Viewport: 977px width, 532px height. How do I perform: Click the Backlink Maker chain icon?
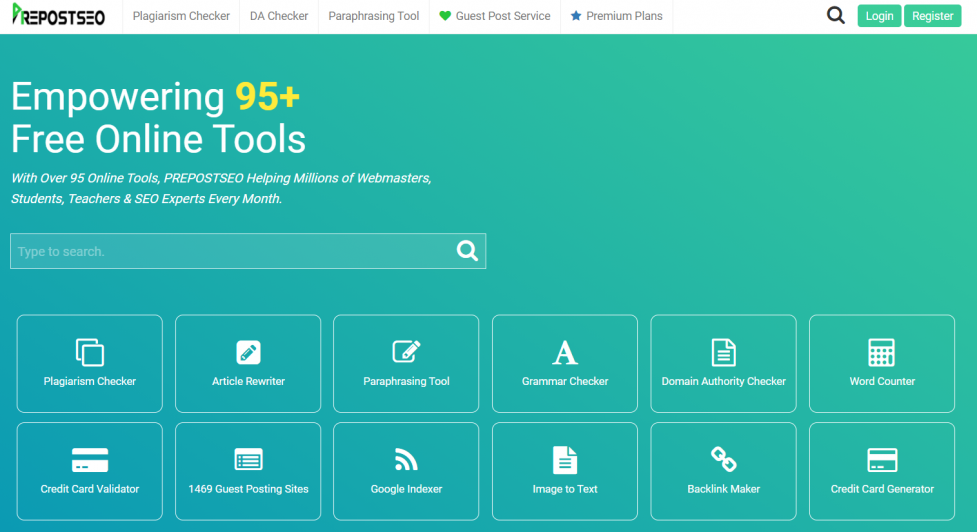723,460
